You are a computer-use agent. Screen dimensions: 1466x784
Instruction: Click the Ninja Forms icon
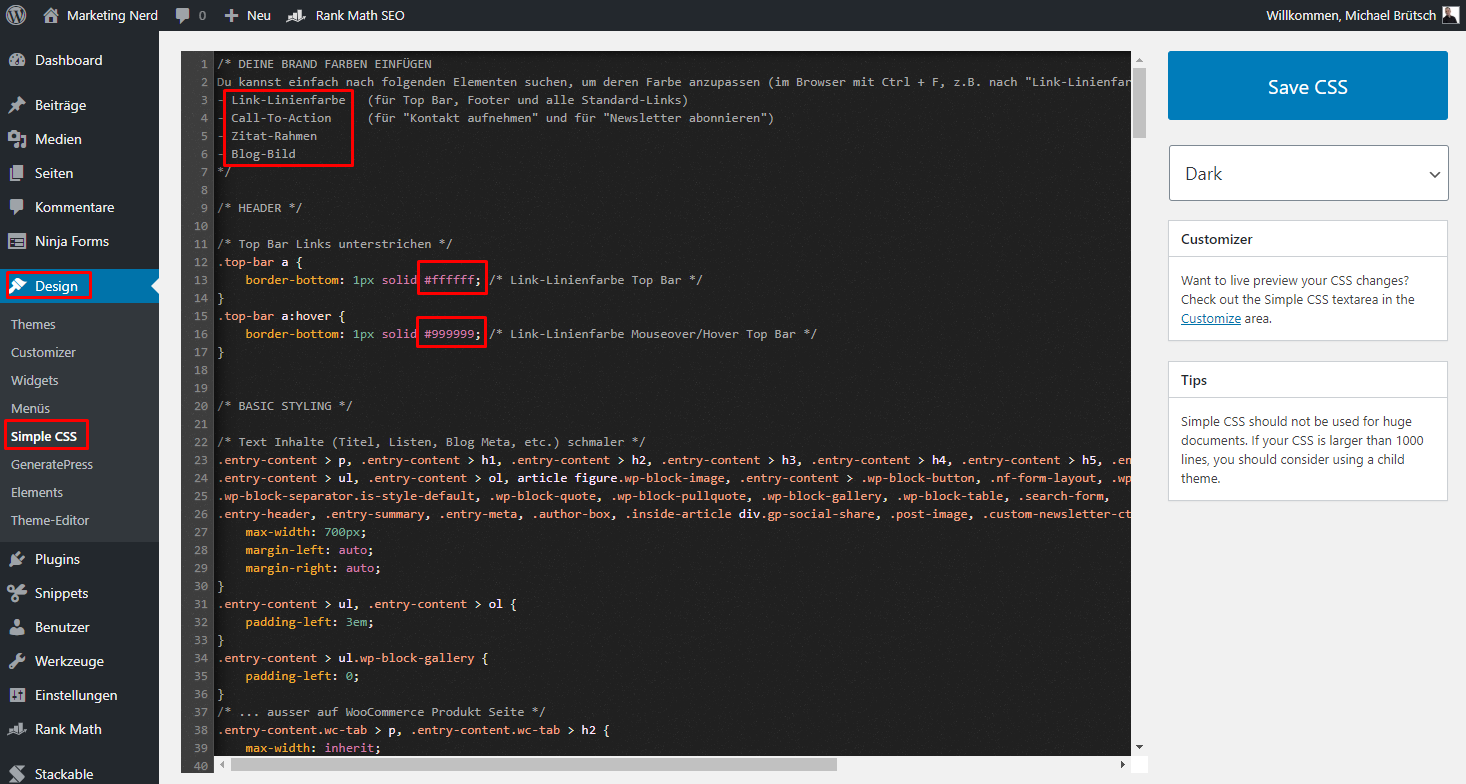coord(17,241)
